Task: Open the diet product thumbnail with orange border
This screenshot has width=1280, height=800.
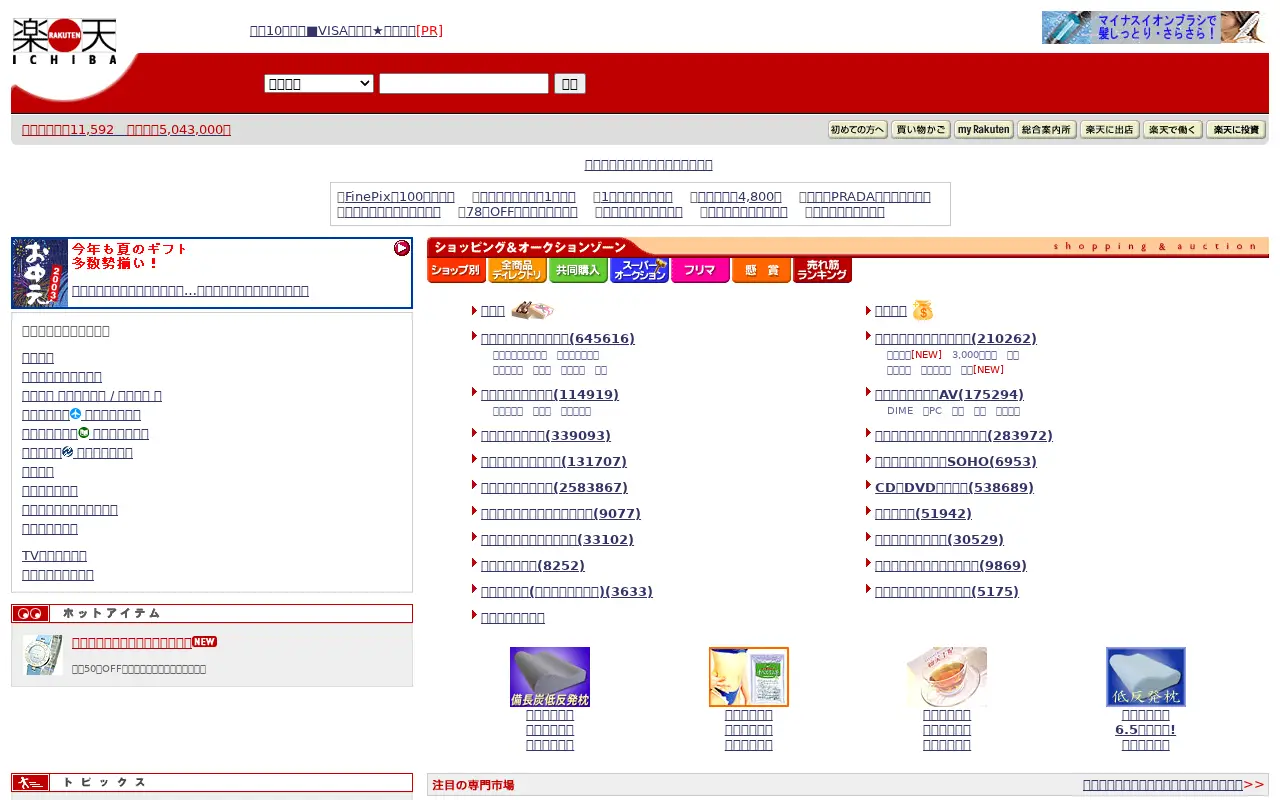Action: 749,677
